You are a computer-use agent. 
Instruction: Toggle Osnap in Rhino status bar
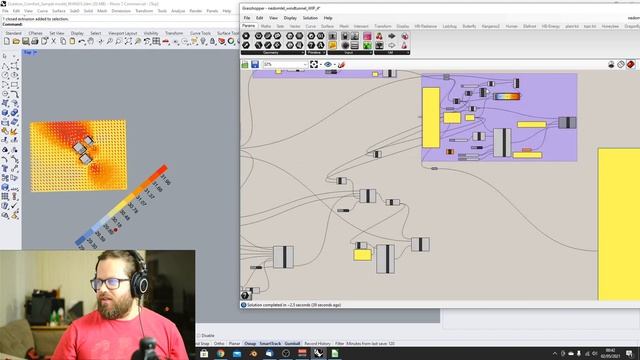tap(250, 344)
